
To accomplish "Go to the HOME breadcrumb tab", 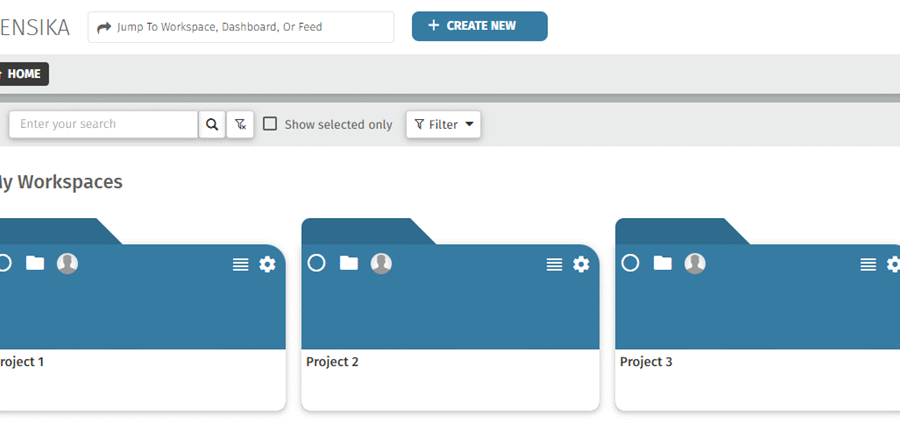I will pyautogui.click(x=22, y=74).
